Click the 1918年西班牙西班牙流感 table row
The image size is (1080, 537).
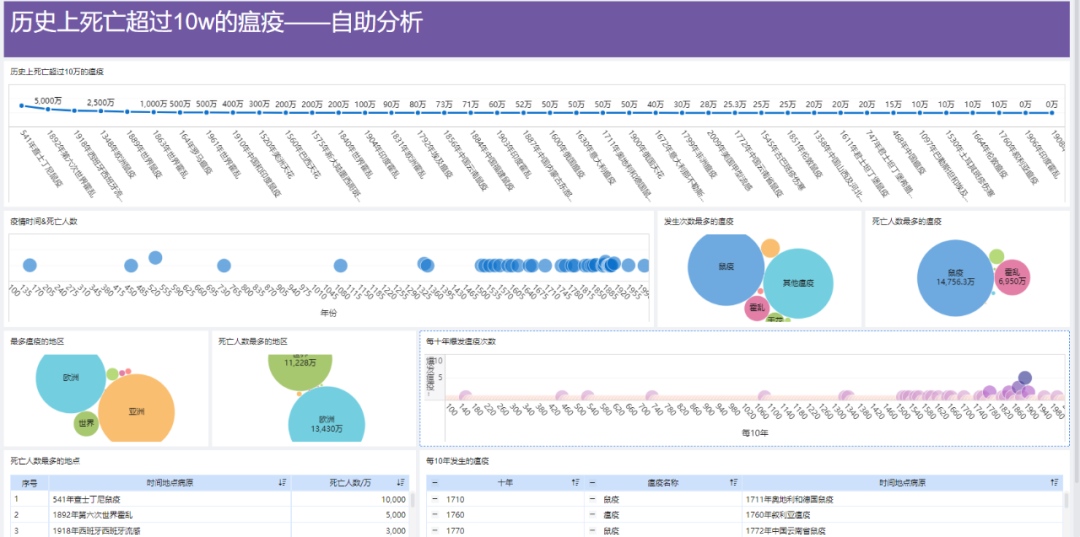[x=210, y=531]
